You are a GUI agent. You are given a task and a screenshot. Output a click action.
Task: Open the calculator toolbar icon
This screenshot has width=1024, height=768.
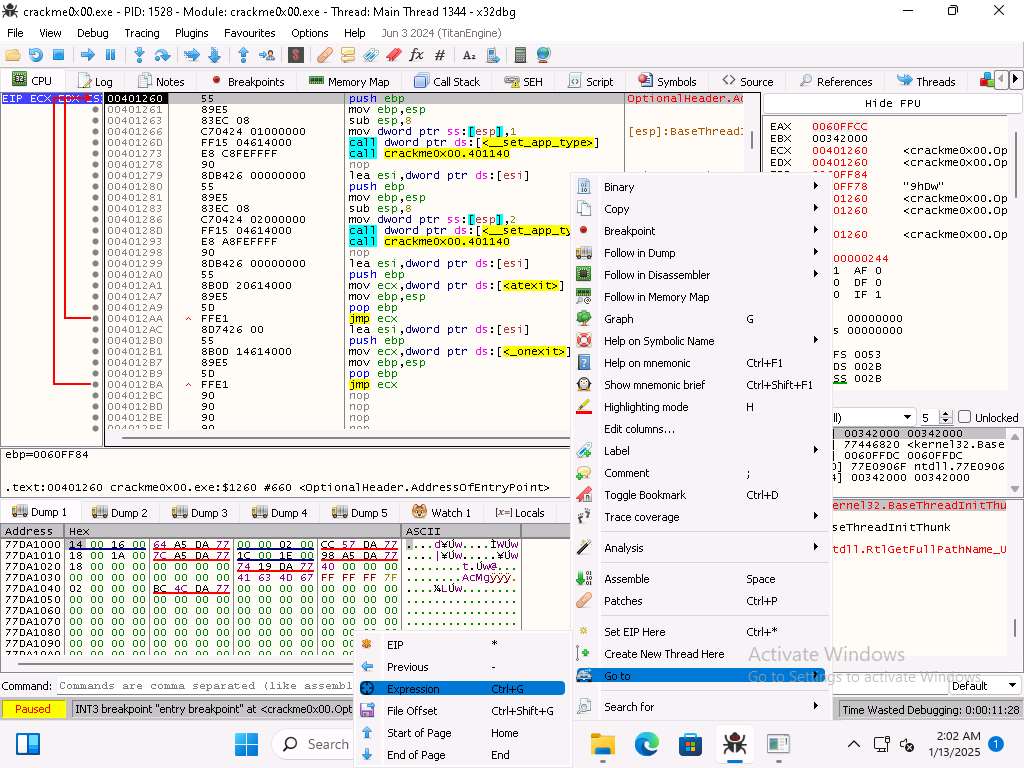520,55
